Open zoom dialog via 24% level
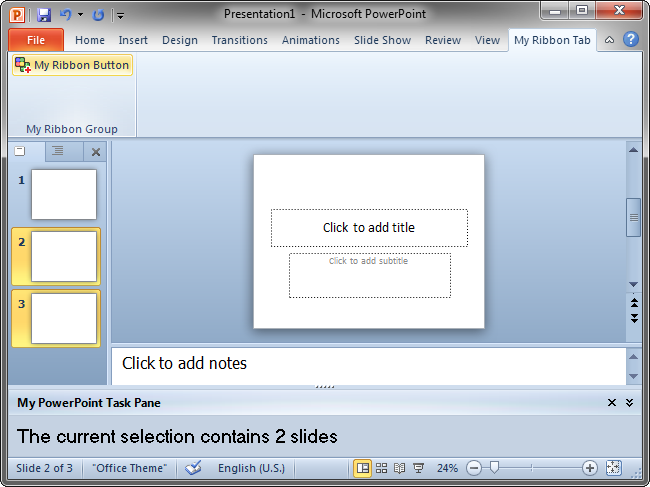The height and width of the screenshot is (487, 650). [447, 468]
